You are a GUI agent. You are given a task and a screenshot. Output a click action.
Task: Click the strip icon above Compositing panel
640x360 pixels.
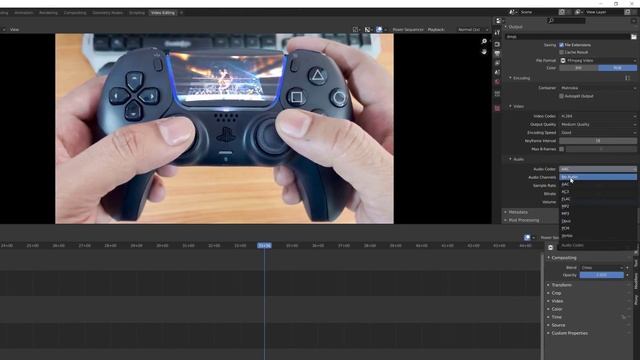(551, 247)
